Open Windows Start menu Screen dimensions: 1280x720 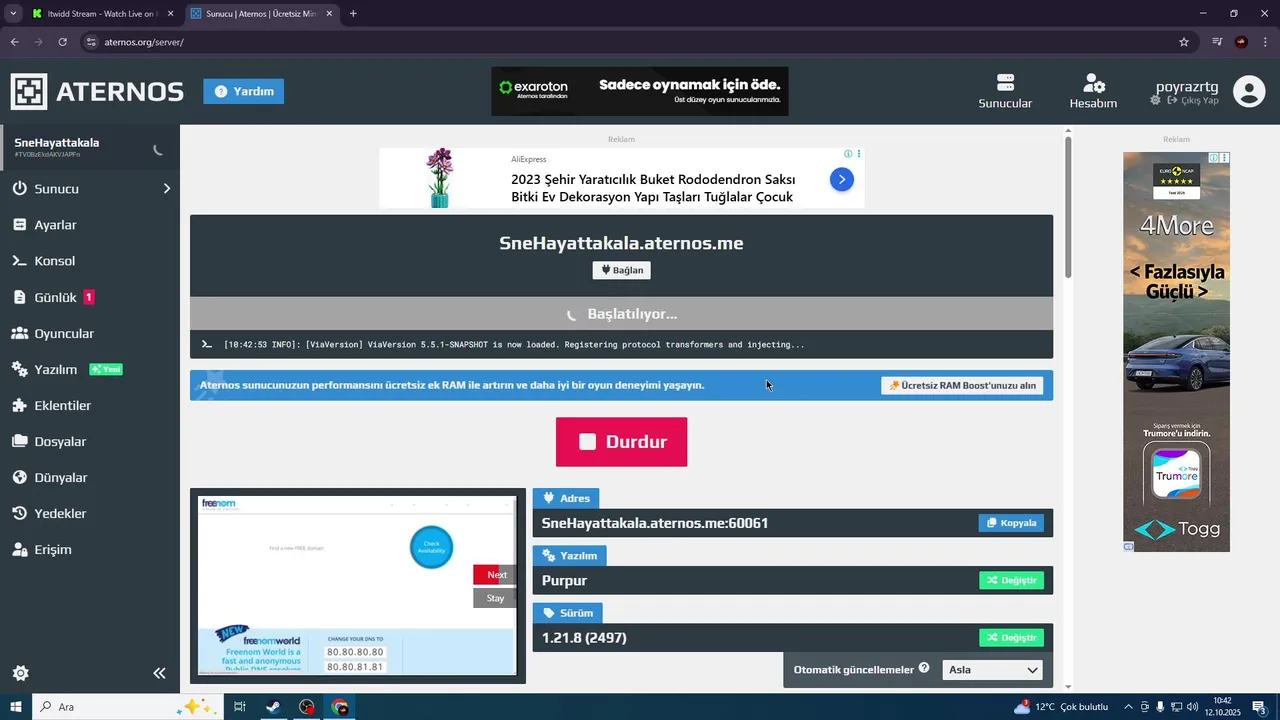(x=16, y=707)
